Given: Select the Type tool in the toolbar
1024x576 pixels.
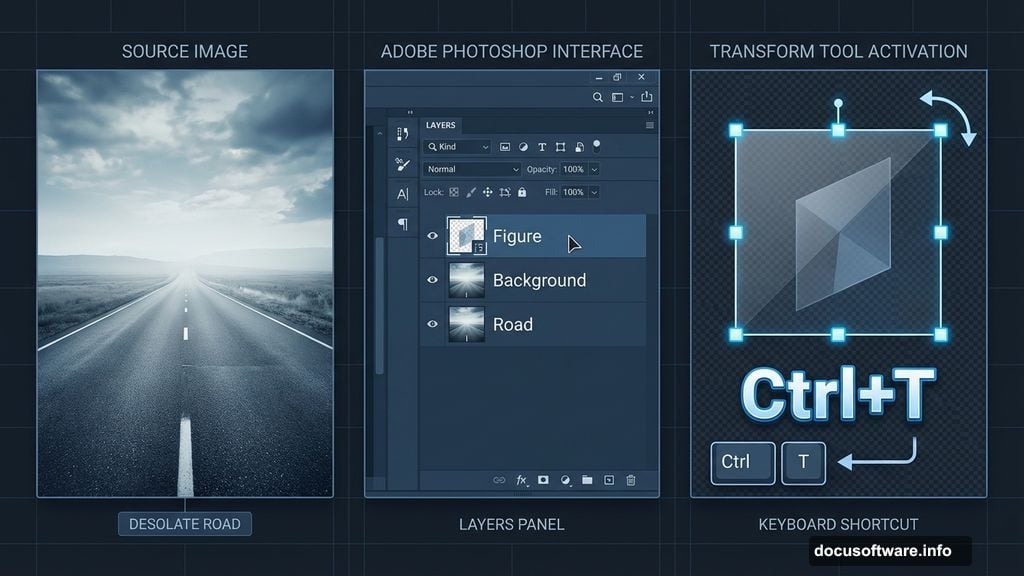Looking at the screenshot, I should [403, 192].
